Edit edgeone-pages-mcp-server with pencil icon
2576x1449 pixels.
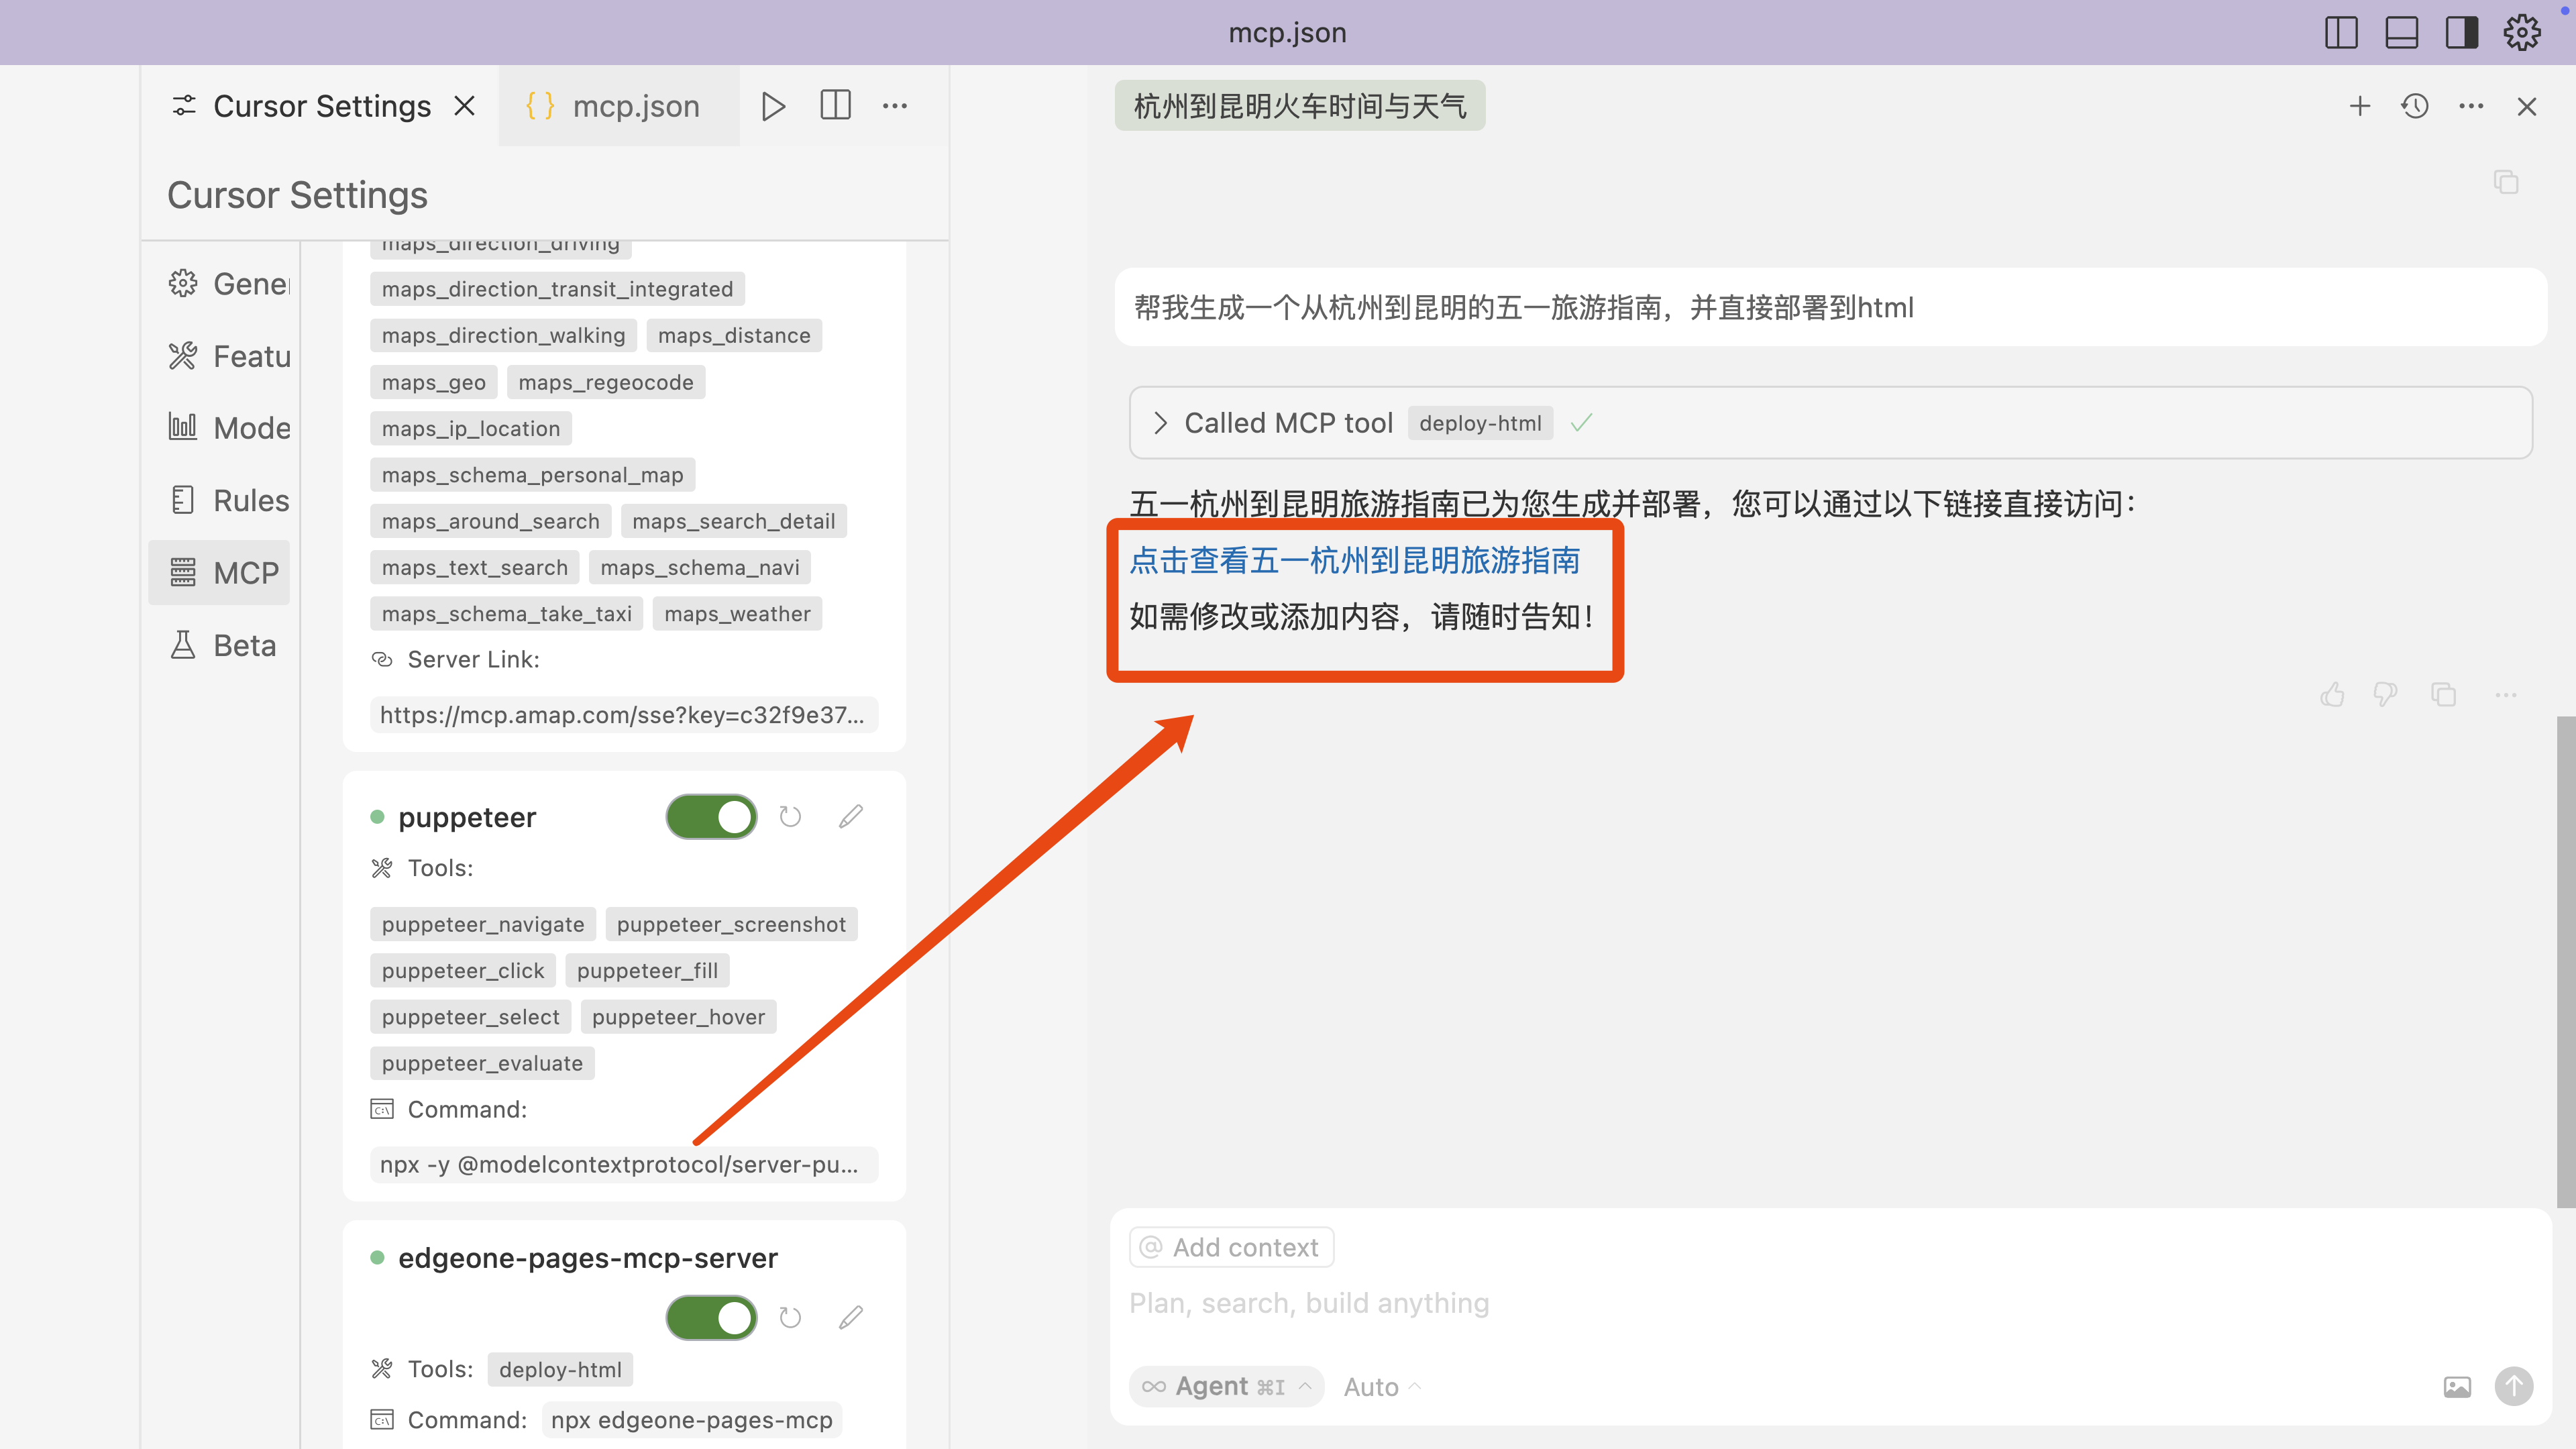point(850,1318)
